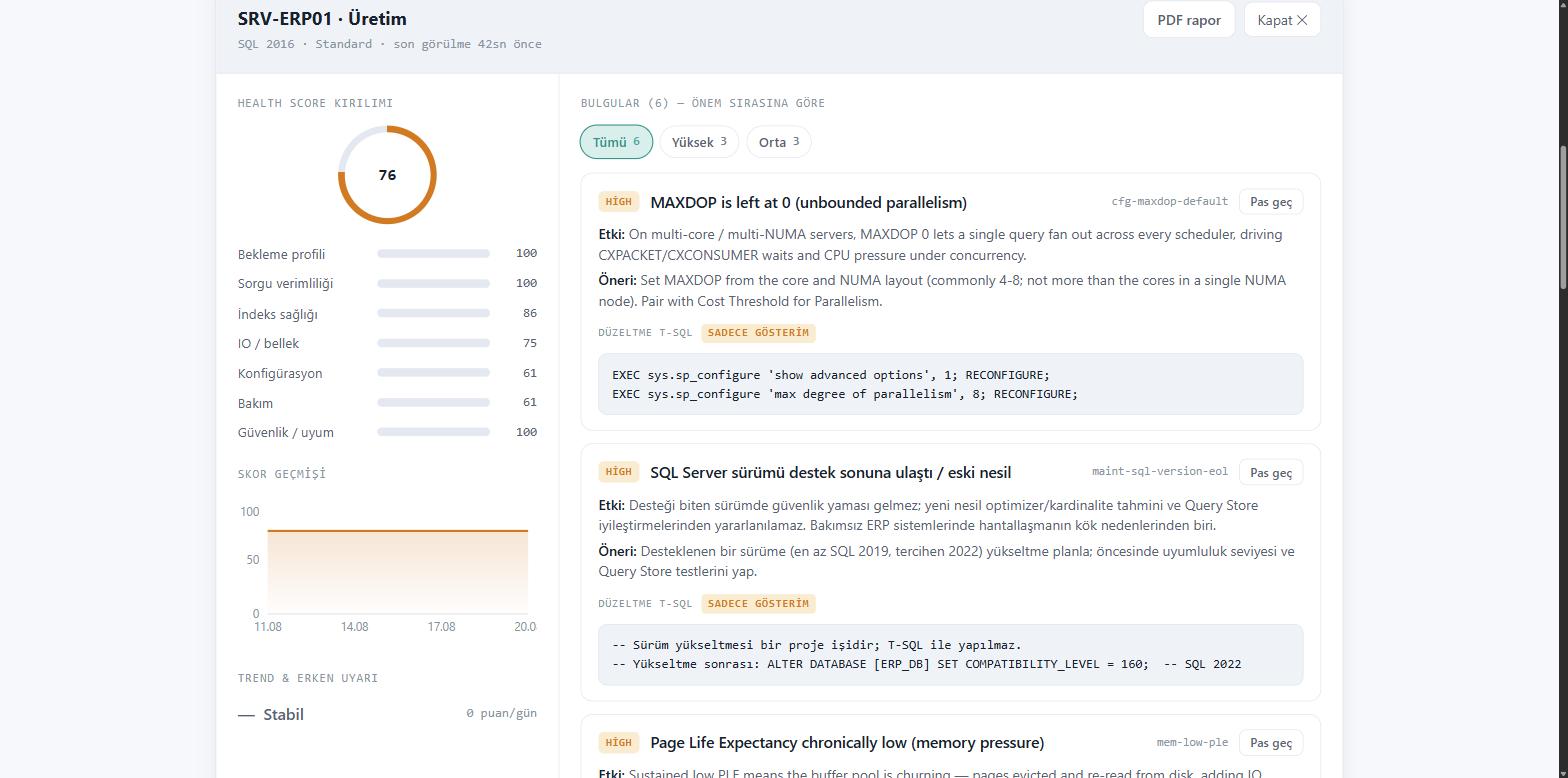The height and width of the screenshot is (778, 1568).
Task: Dismiss the Page Life Expectancy finding with Pas geç
Action: tap(1271, 743)
